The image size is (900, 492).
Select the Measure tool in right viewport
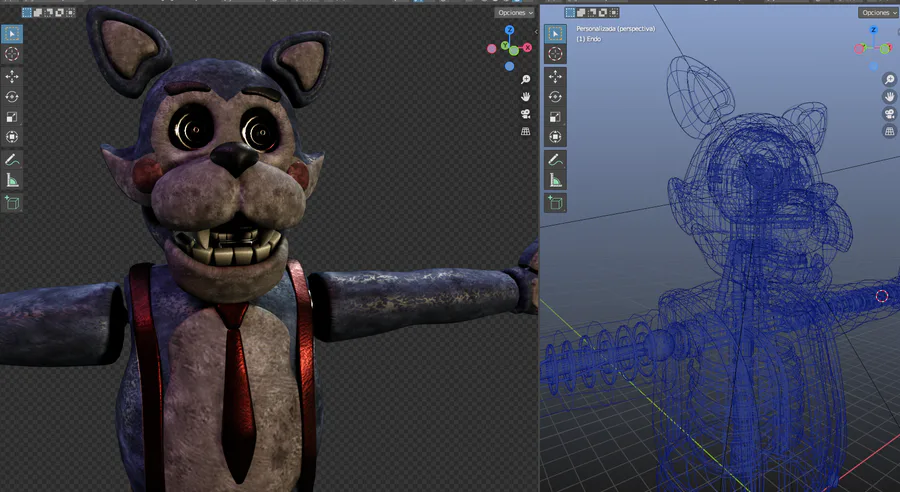click(x=555, y=180)
